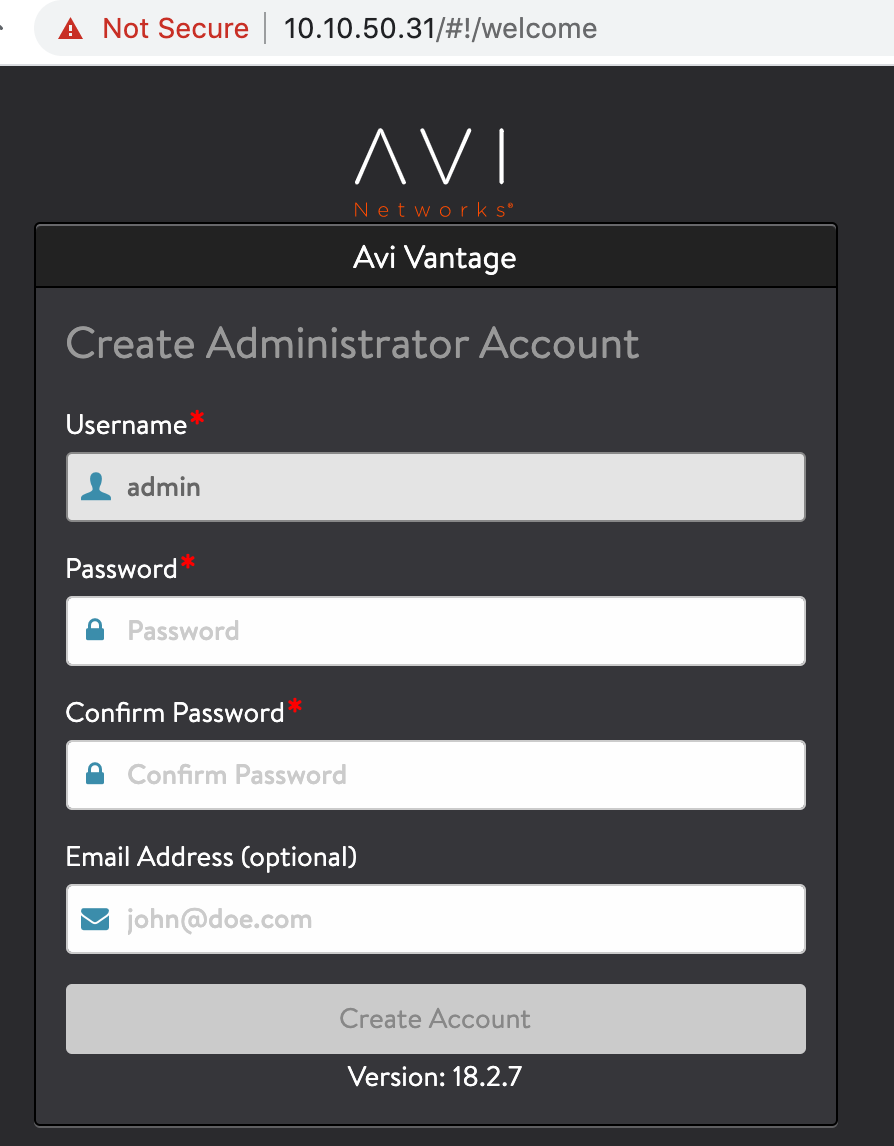Image resolution: width=894 pixels, height=1146 pixels.
Task: Focus the Password input field
Action: click(x=436, y=631)
